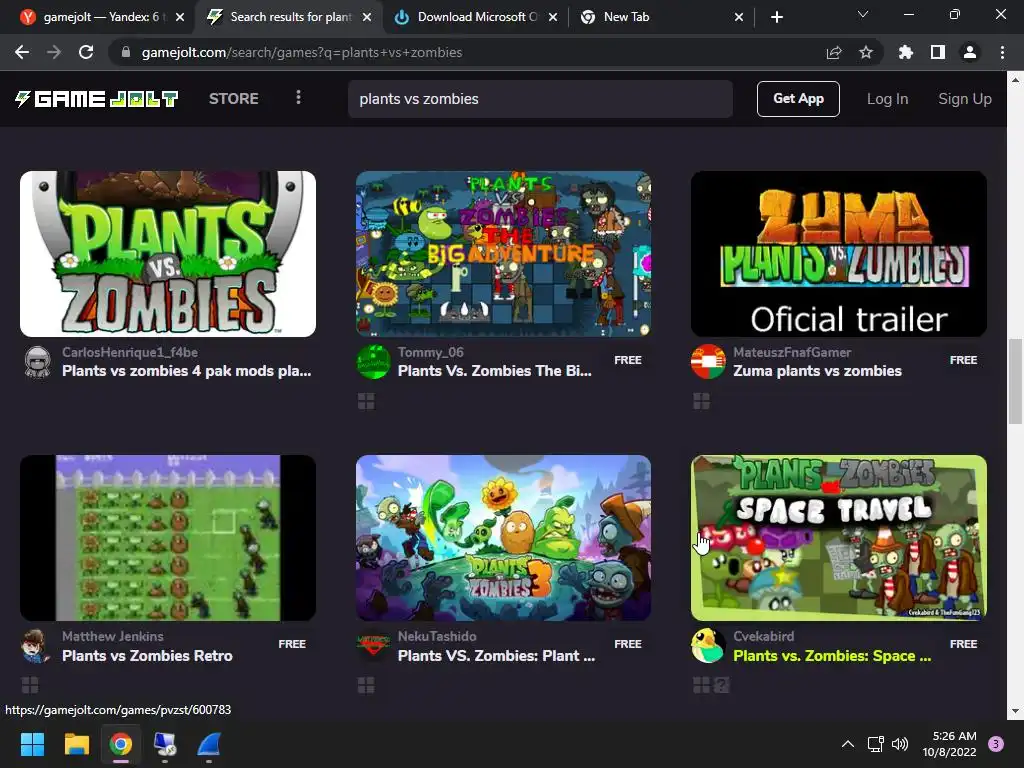Click Windows platform icon under Retro game
Screen dimensions: 1024x768
pos(30,685)
